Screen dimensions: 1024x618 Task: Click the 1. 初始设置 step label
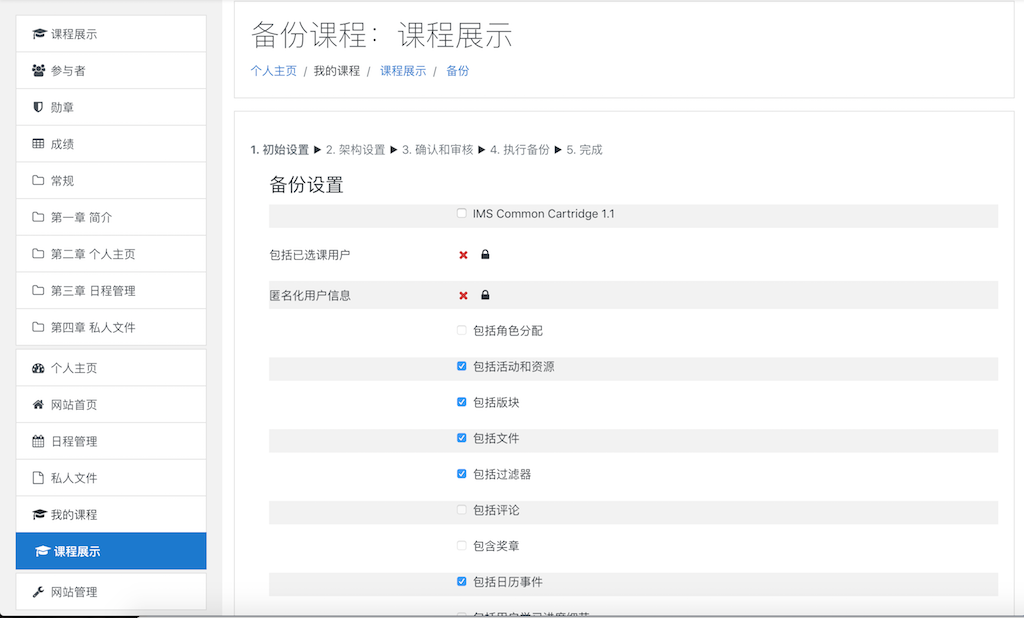[x=280, y=150]
